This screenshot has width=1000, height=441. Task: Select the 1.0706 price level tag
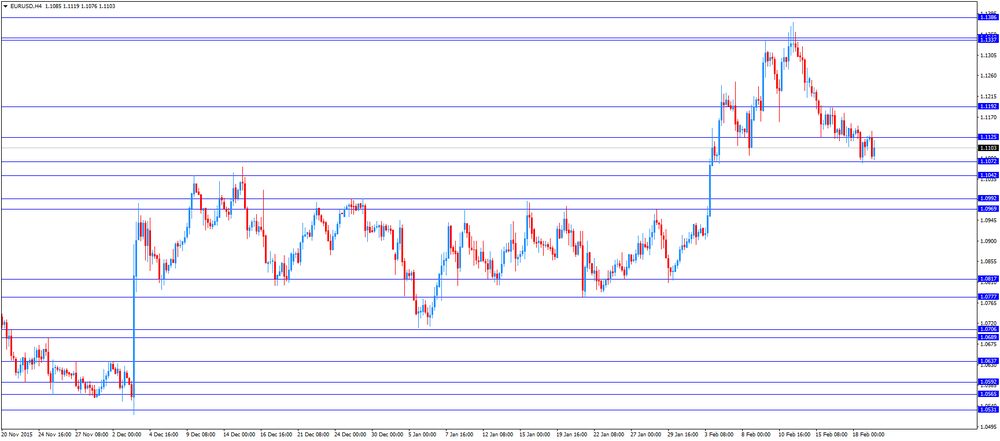coord(987,329)
